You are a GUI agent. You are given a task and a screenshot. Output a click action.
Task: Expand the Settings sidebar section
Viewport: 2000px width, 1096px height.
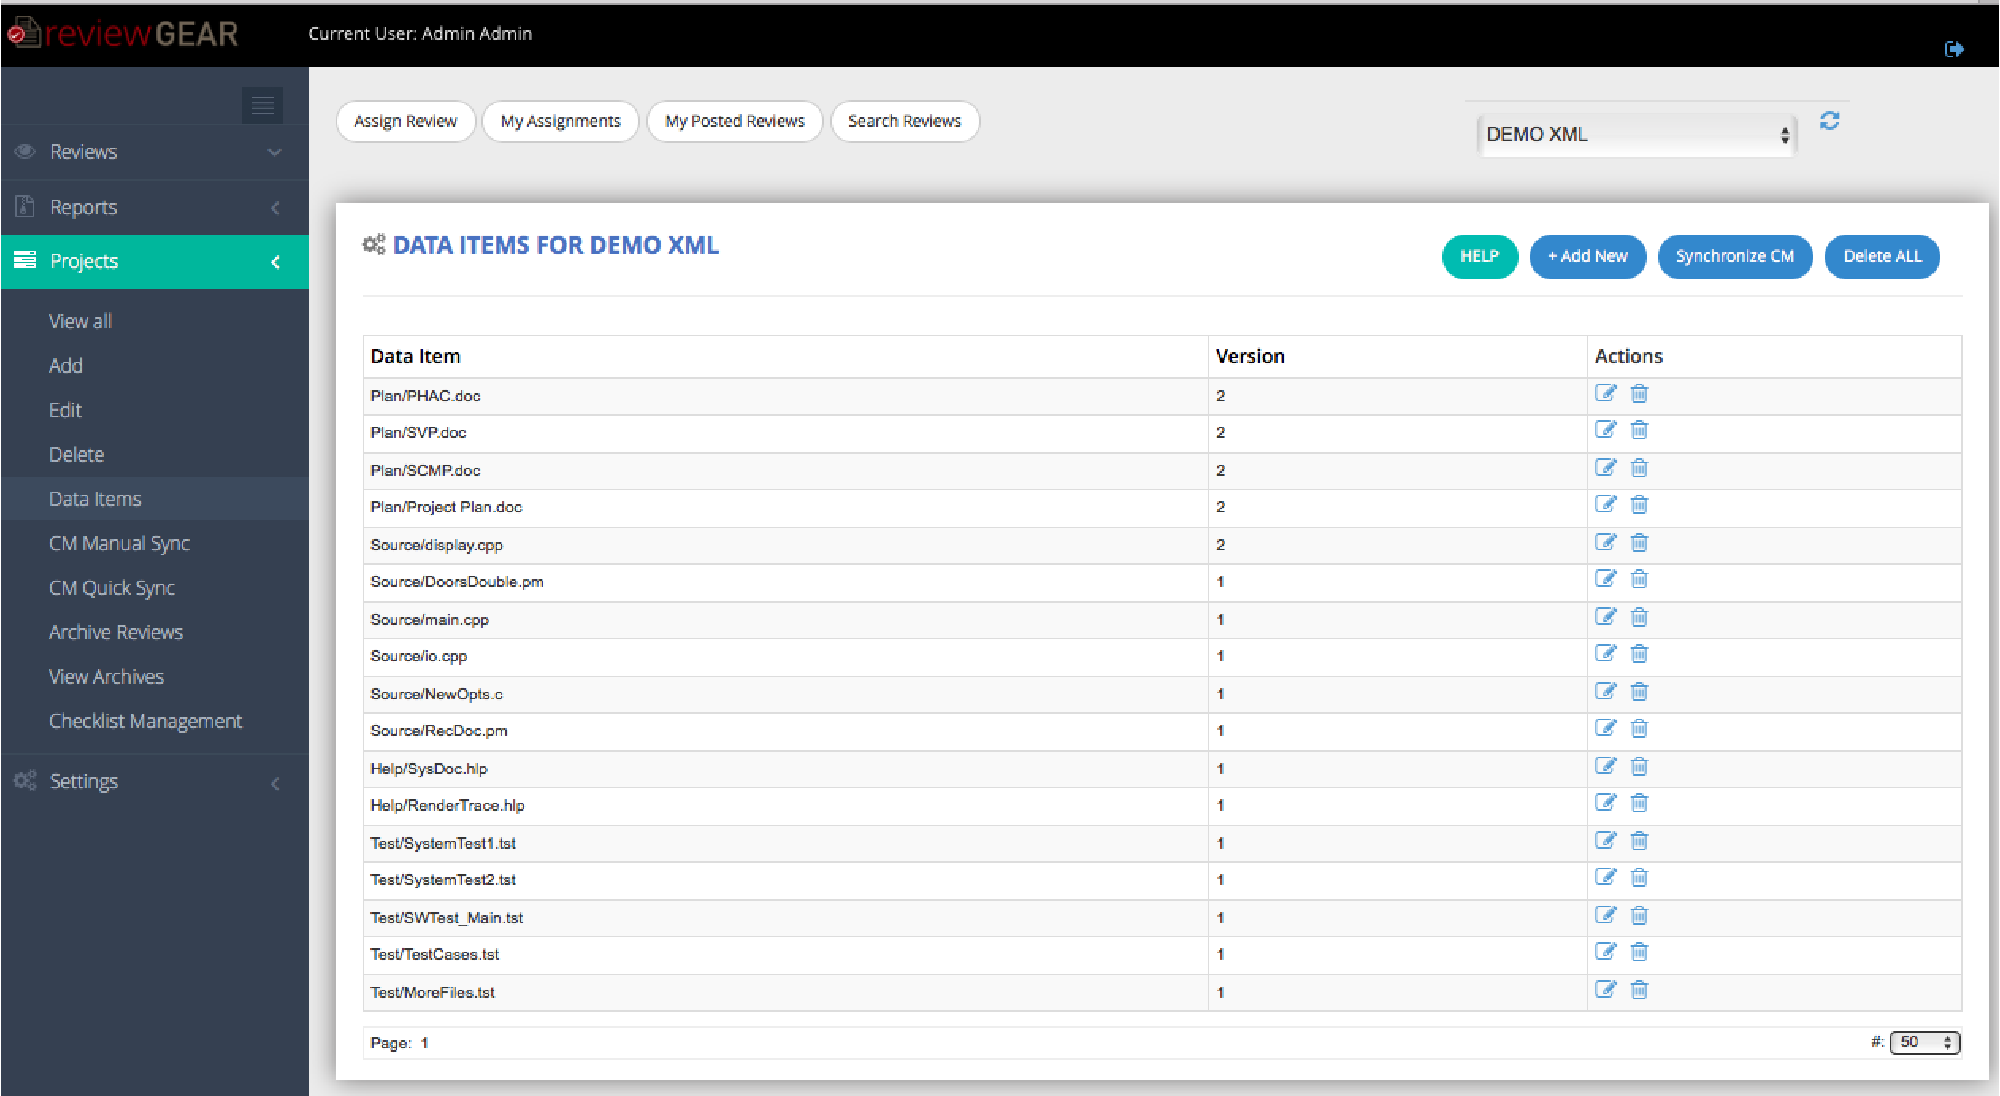[155, 781]
